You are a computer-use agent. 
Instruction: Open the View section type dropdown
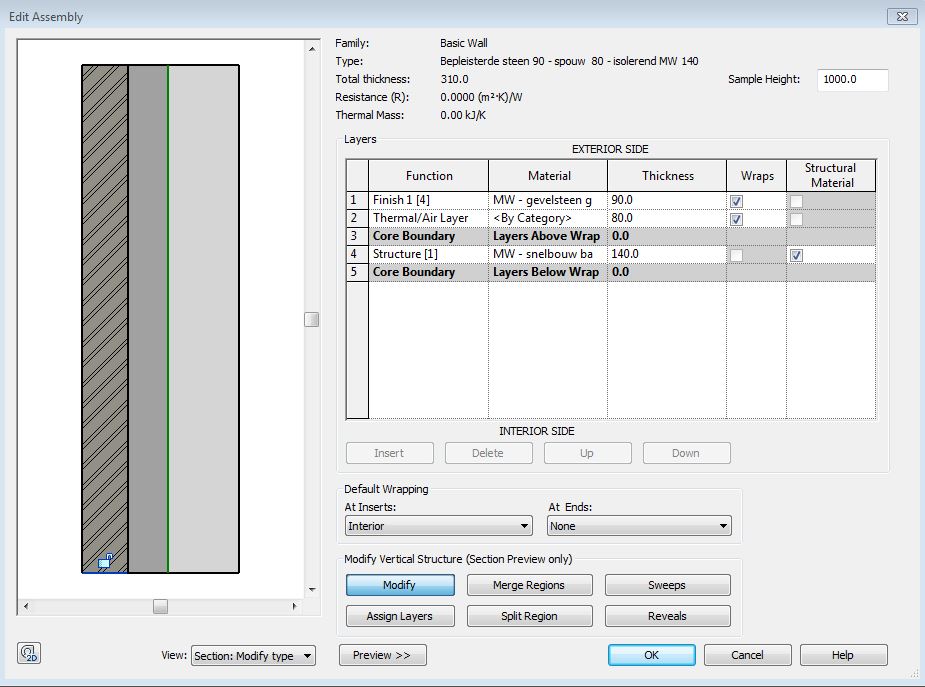(253, 656)
